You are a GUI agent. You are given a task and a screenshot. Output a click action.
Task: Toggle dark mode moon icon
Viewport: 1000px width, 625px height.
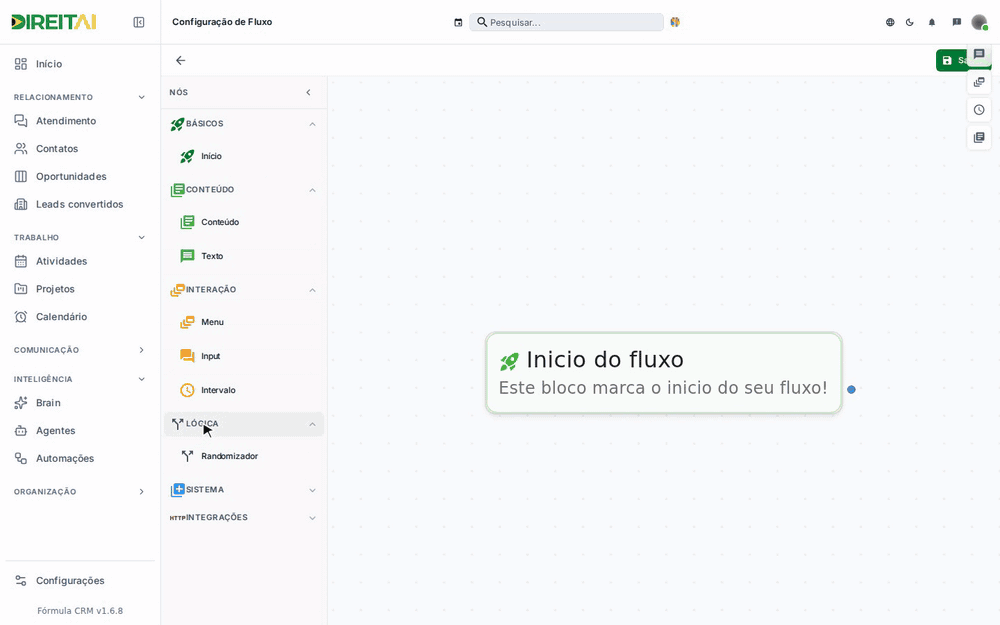tap(909, 22)
